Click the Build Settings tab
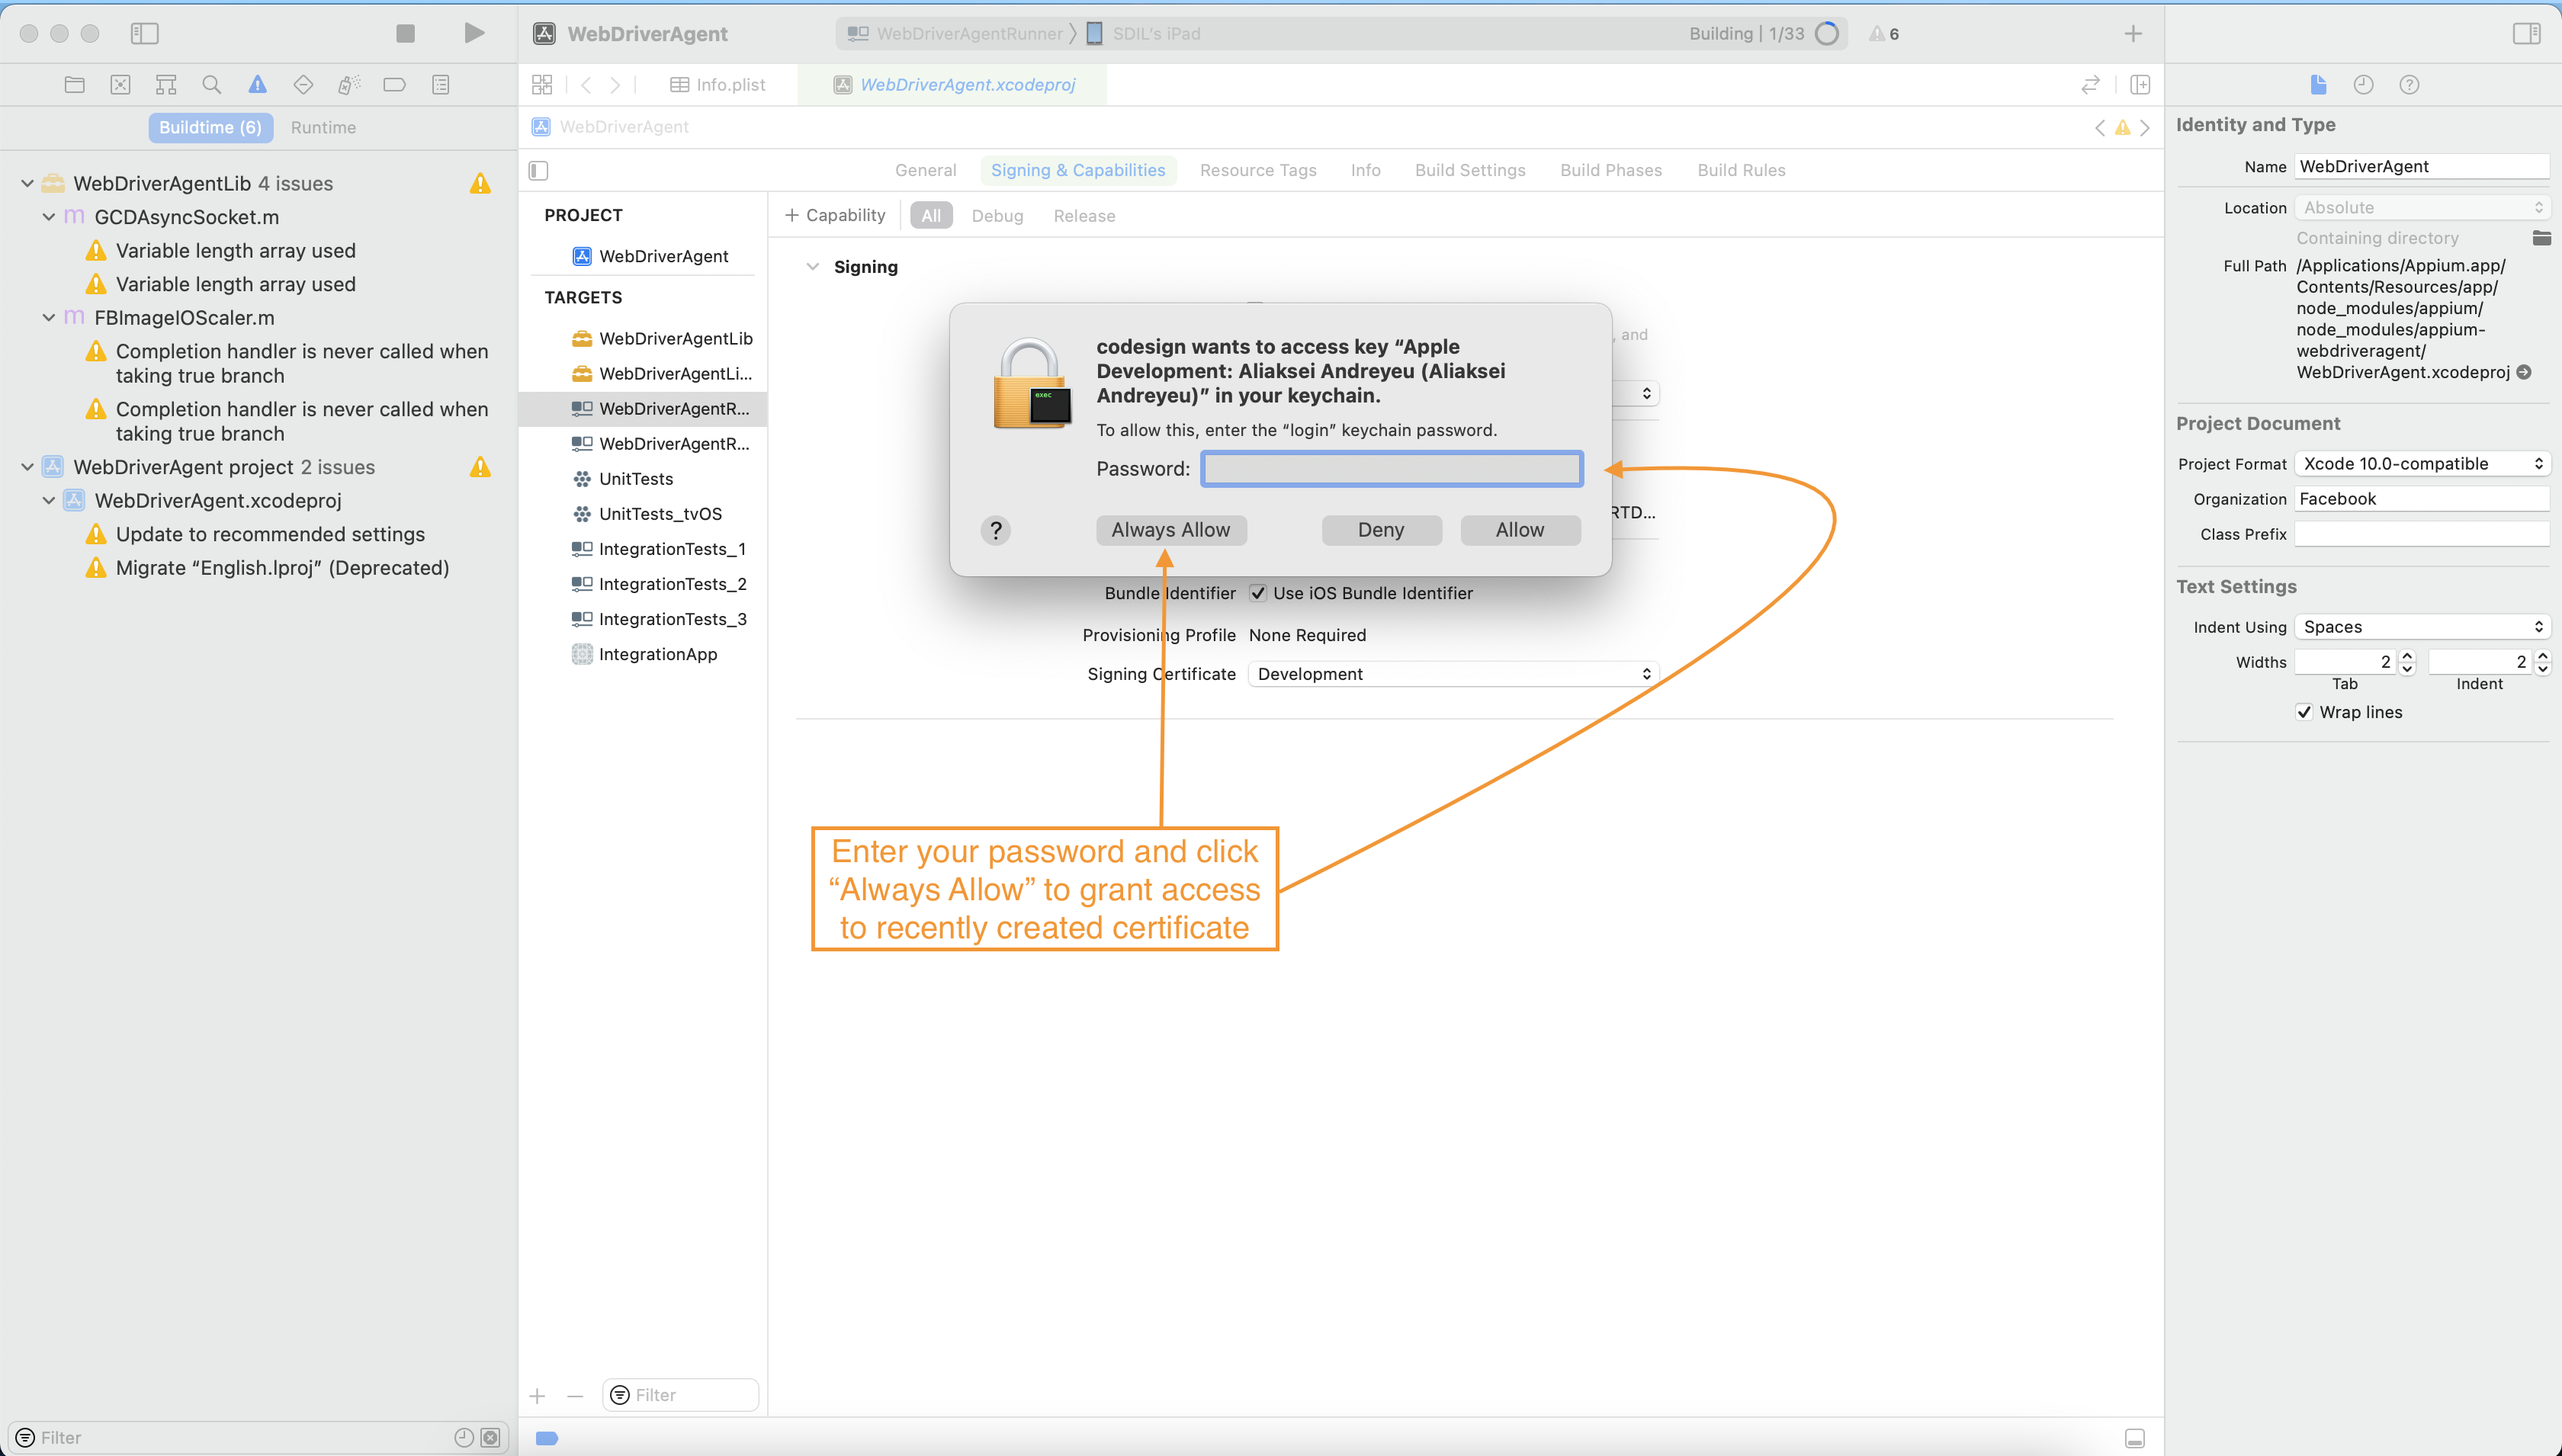The image size is (2562, 1456). point(1468,168)
